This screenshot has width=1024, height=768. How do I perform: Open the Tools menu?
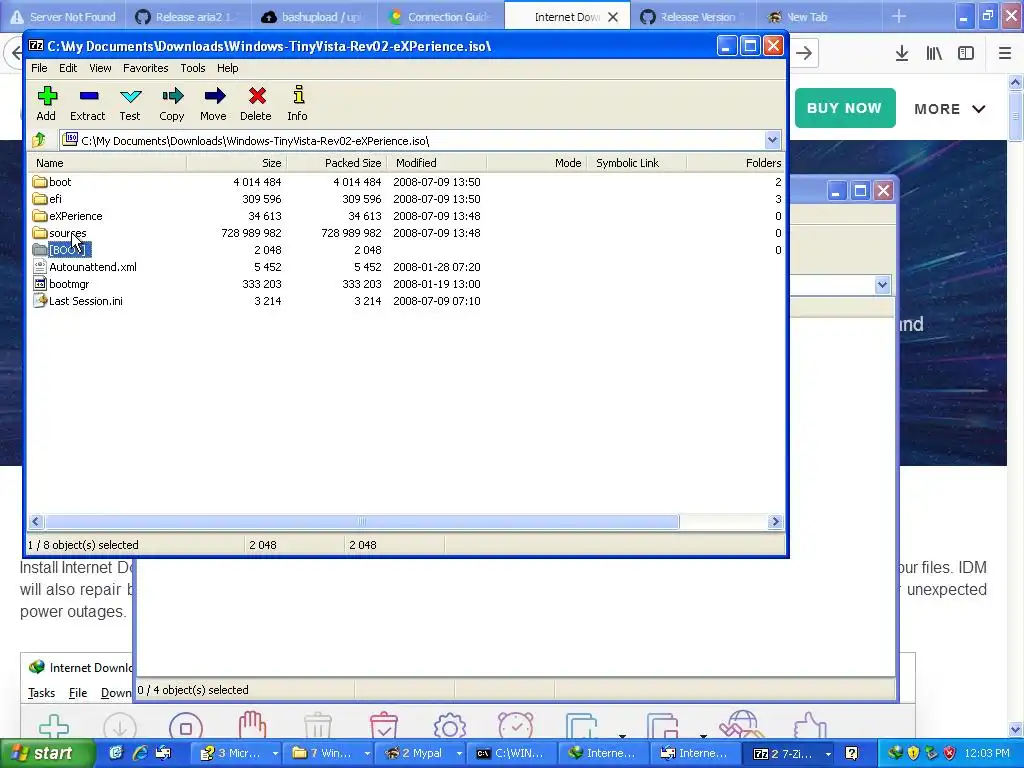tap(193, 68)
